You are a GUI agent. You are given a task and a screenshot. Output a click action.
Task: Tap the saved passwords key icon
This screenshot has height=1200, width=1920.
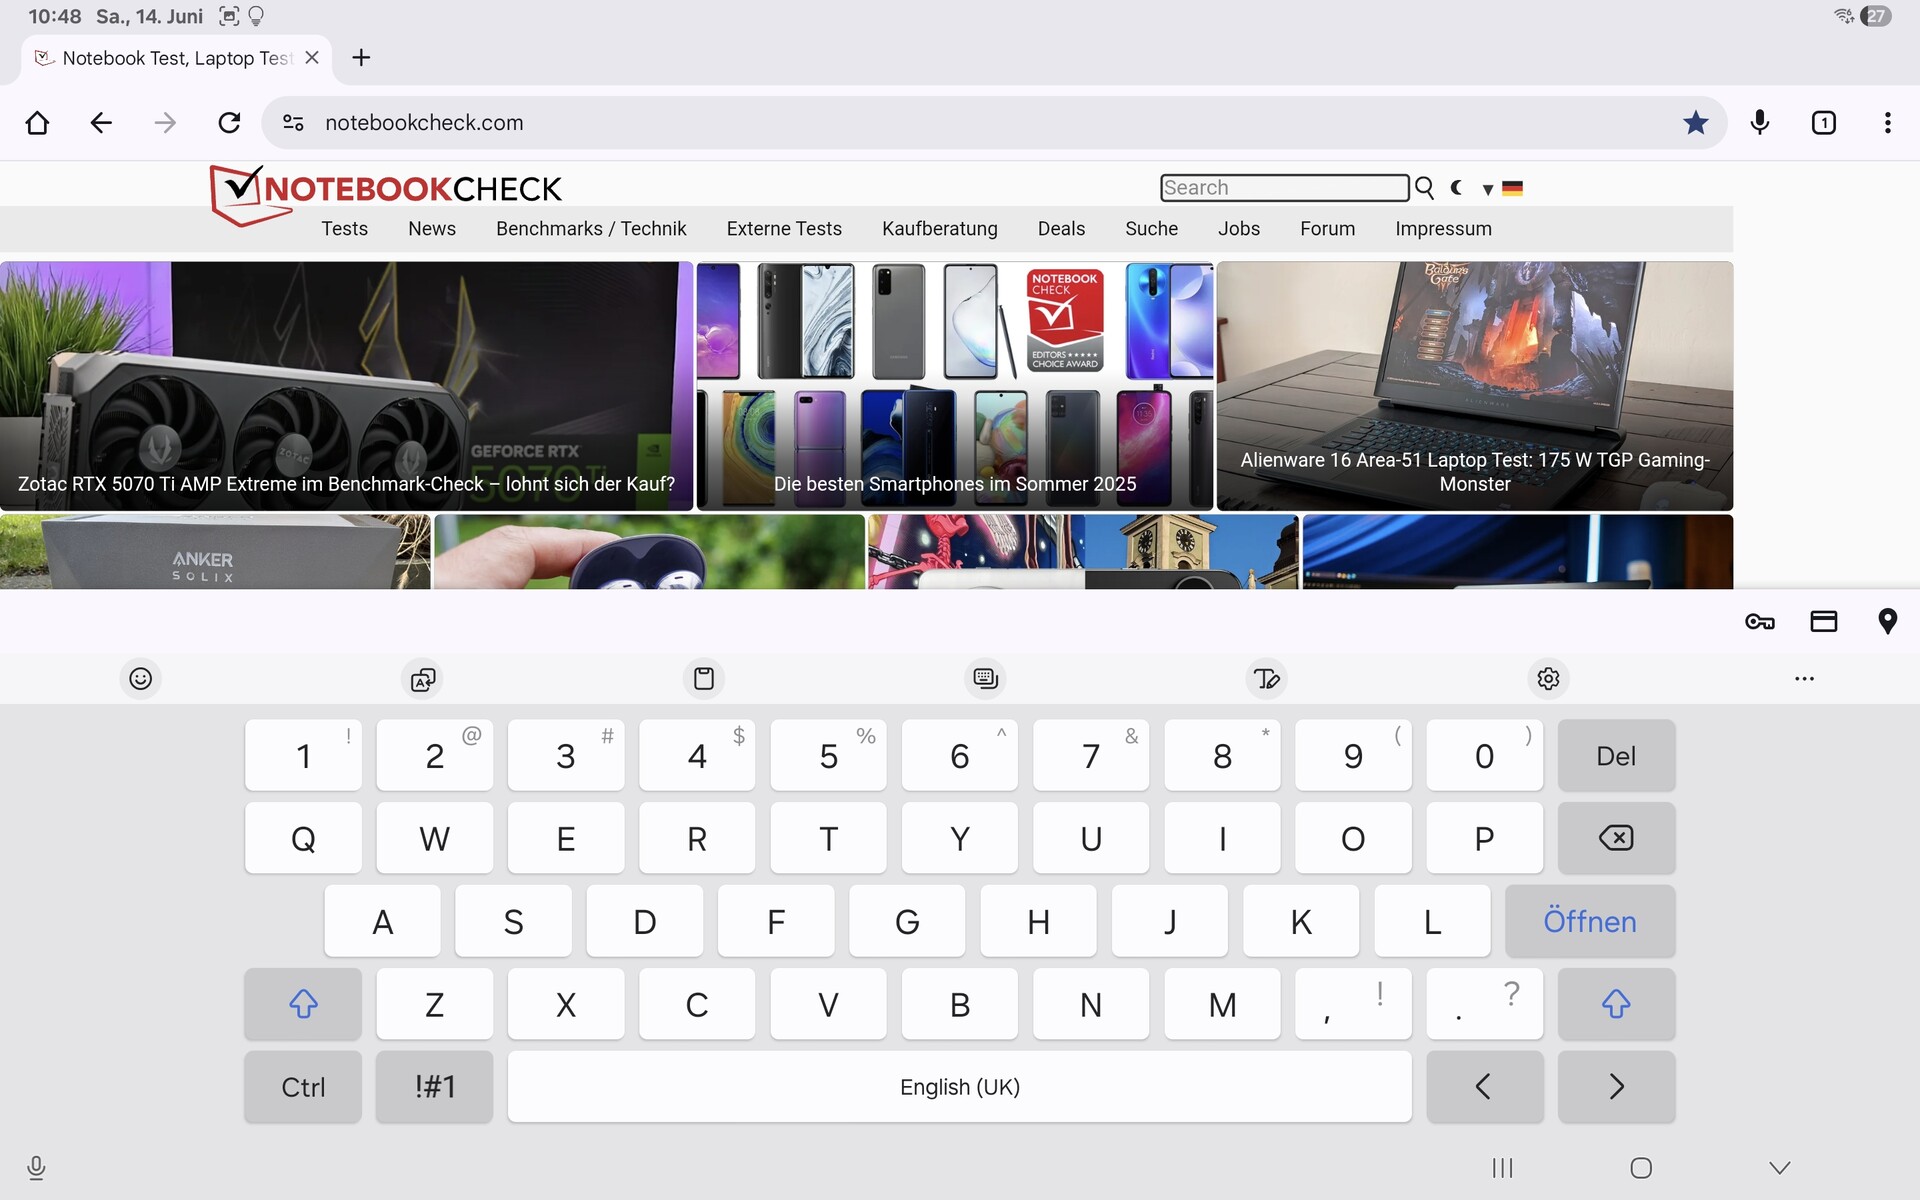[1759, 622]
